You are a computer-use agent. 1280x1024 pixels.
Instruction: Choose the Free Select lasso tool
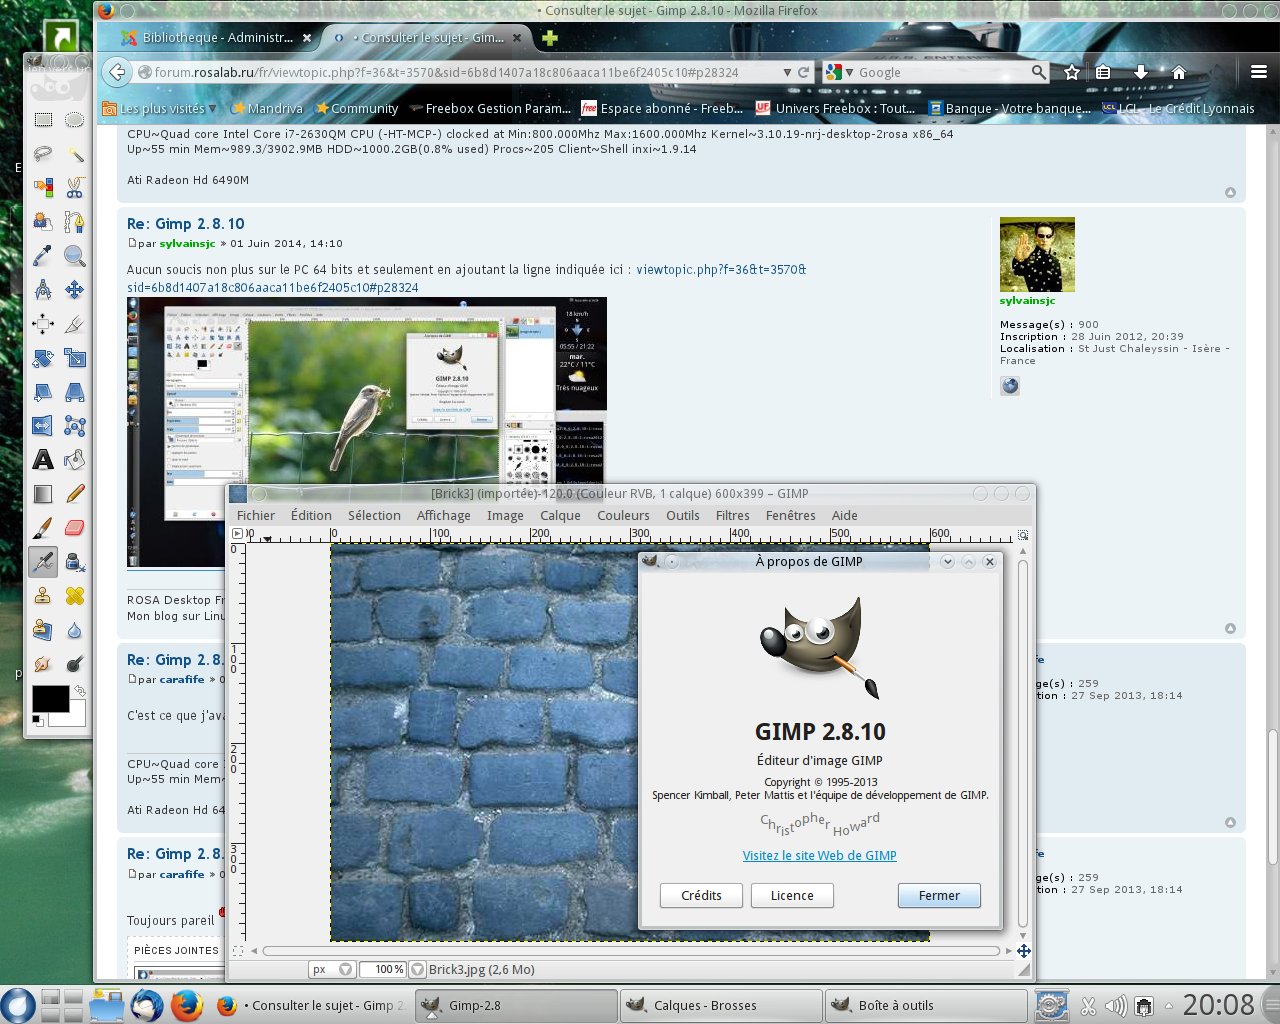(x=43, y=154)
